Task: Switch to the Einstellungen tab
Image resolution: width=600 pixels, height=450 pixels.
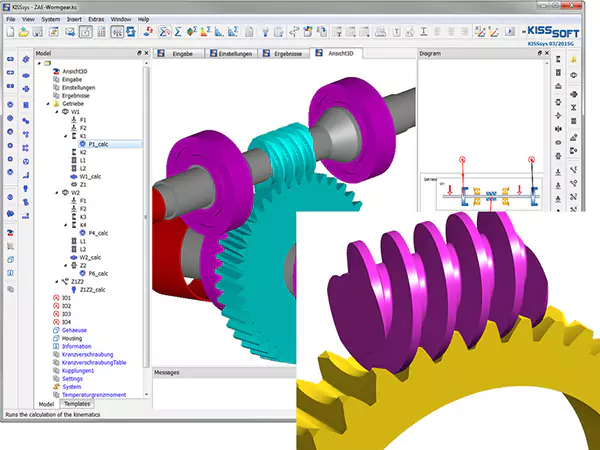Action: point(237,53)
